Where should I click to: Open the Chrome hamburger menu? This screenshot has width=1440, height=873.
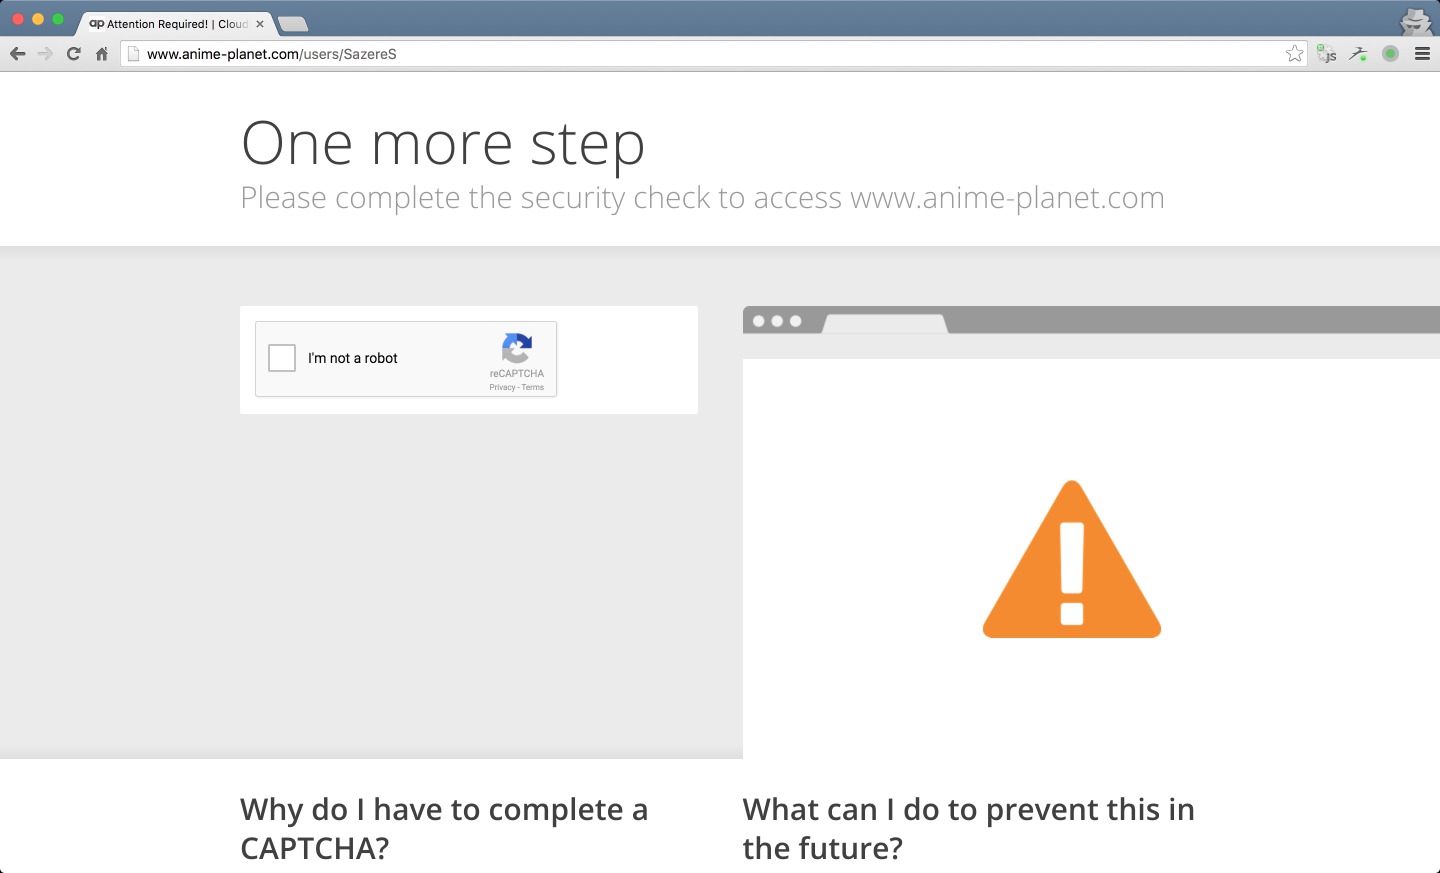1422,54
